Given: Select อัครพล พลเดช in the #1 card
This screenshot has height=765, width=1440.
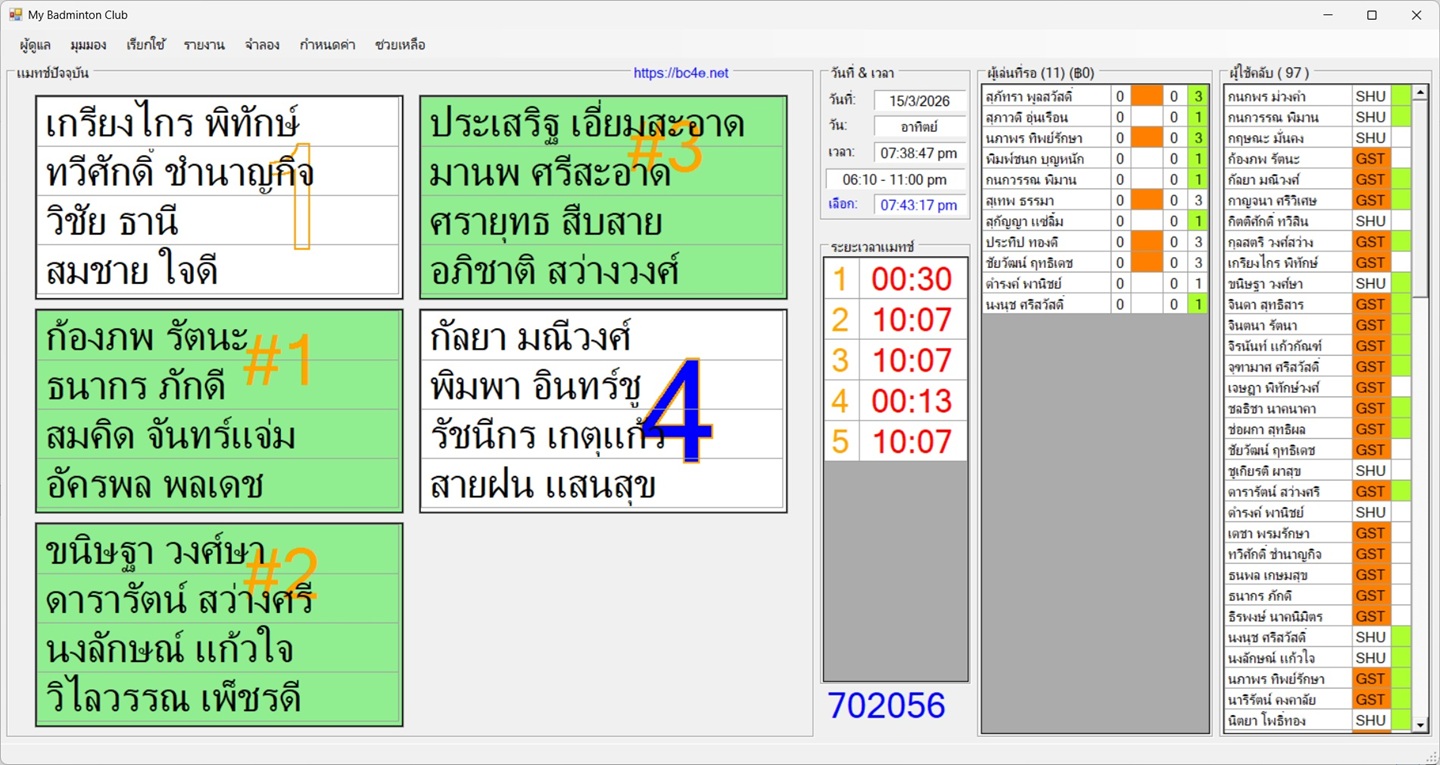Looking at the screenshot, I should [x=219, y=484].
